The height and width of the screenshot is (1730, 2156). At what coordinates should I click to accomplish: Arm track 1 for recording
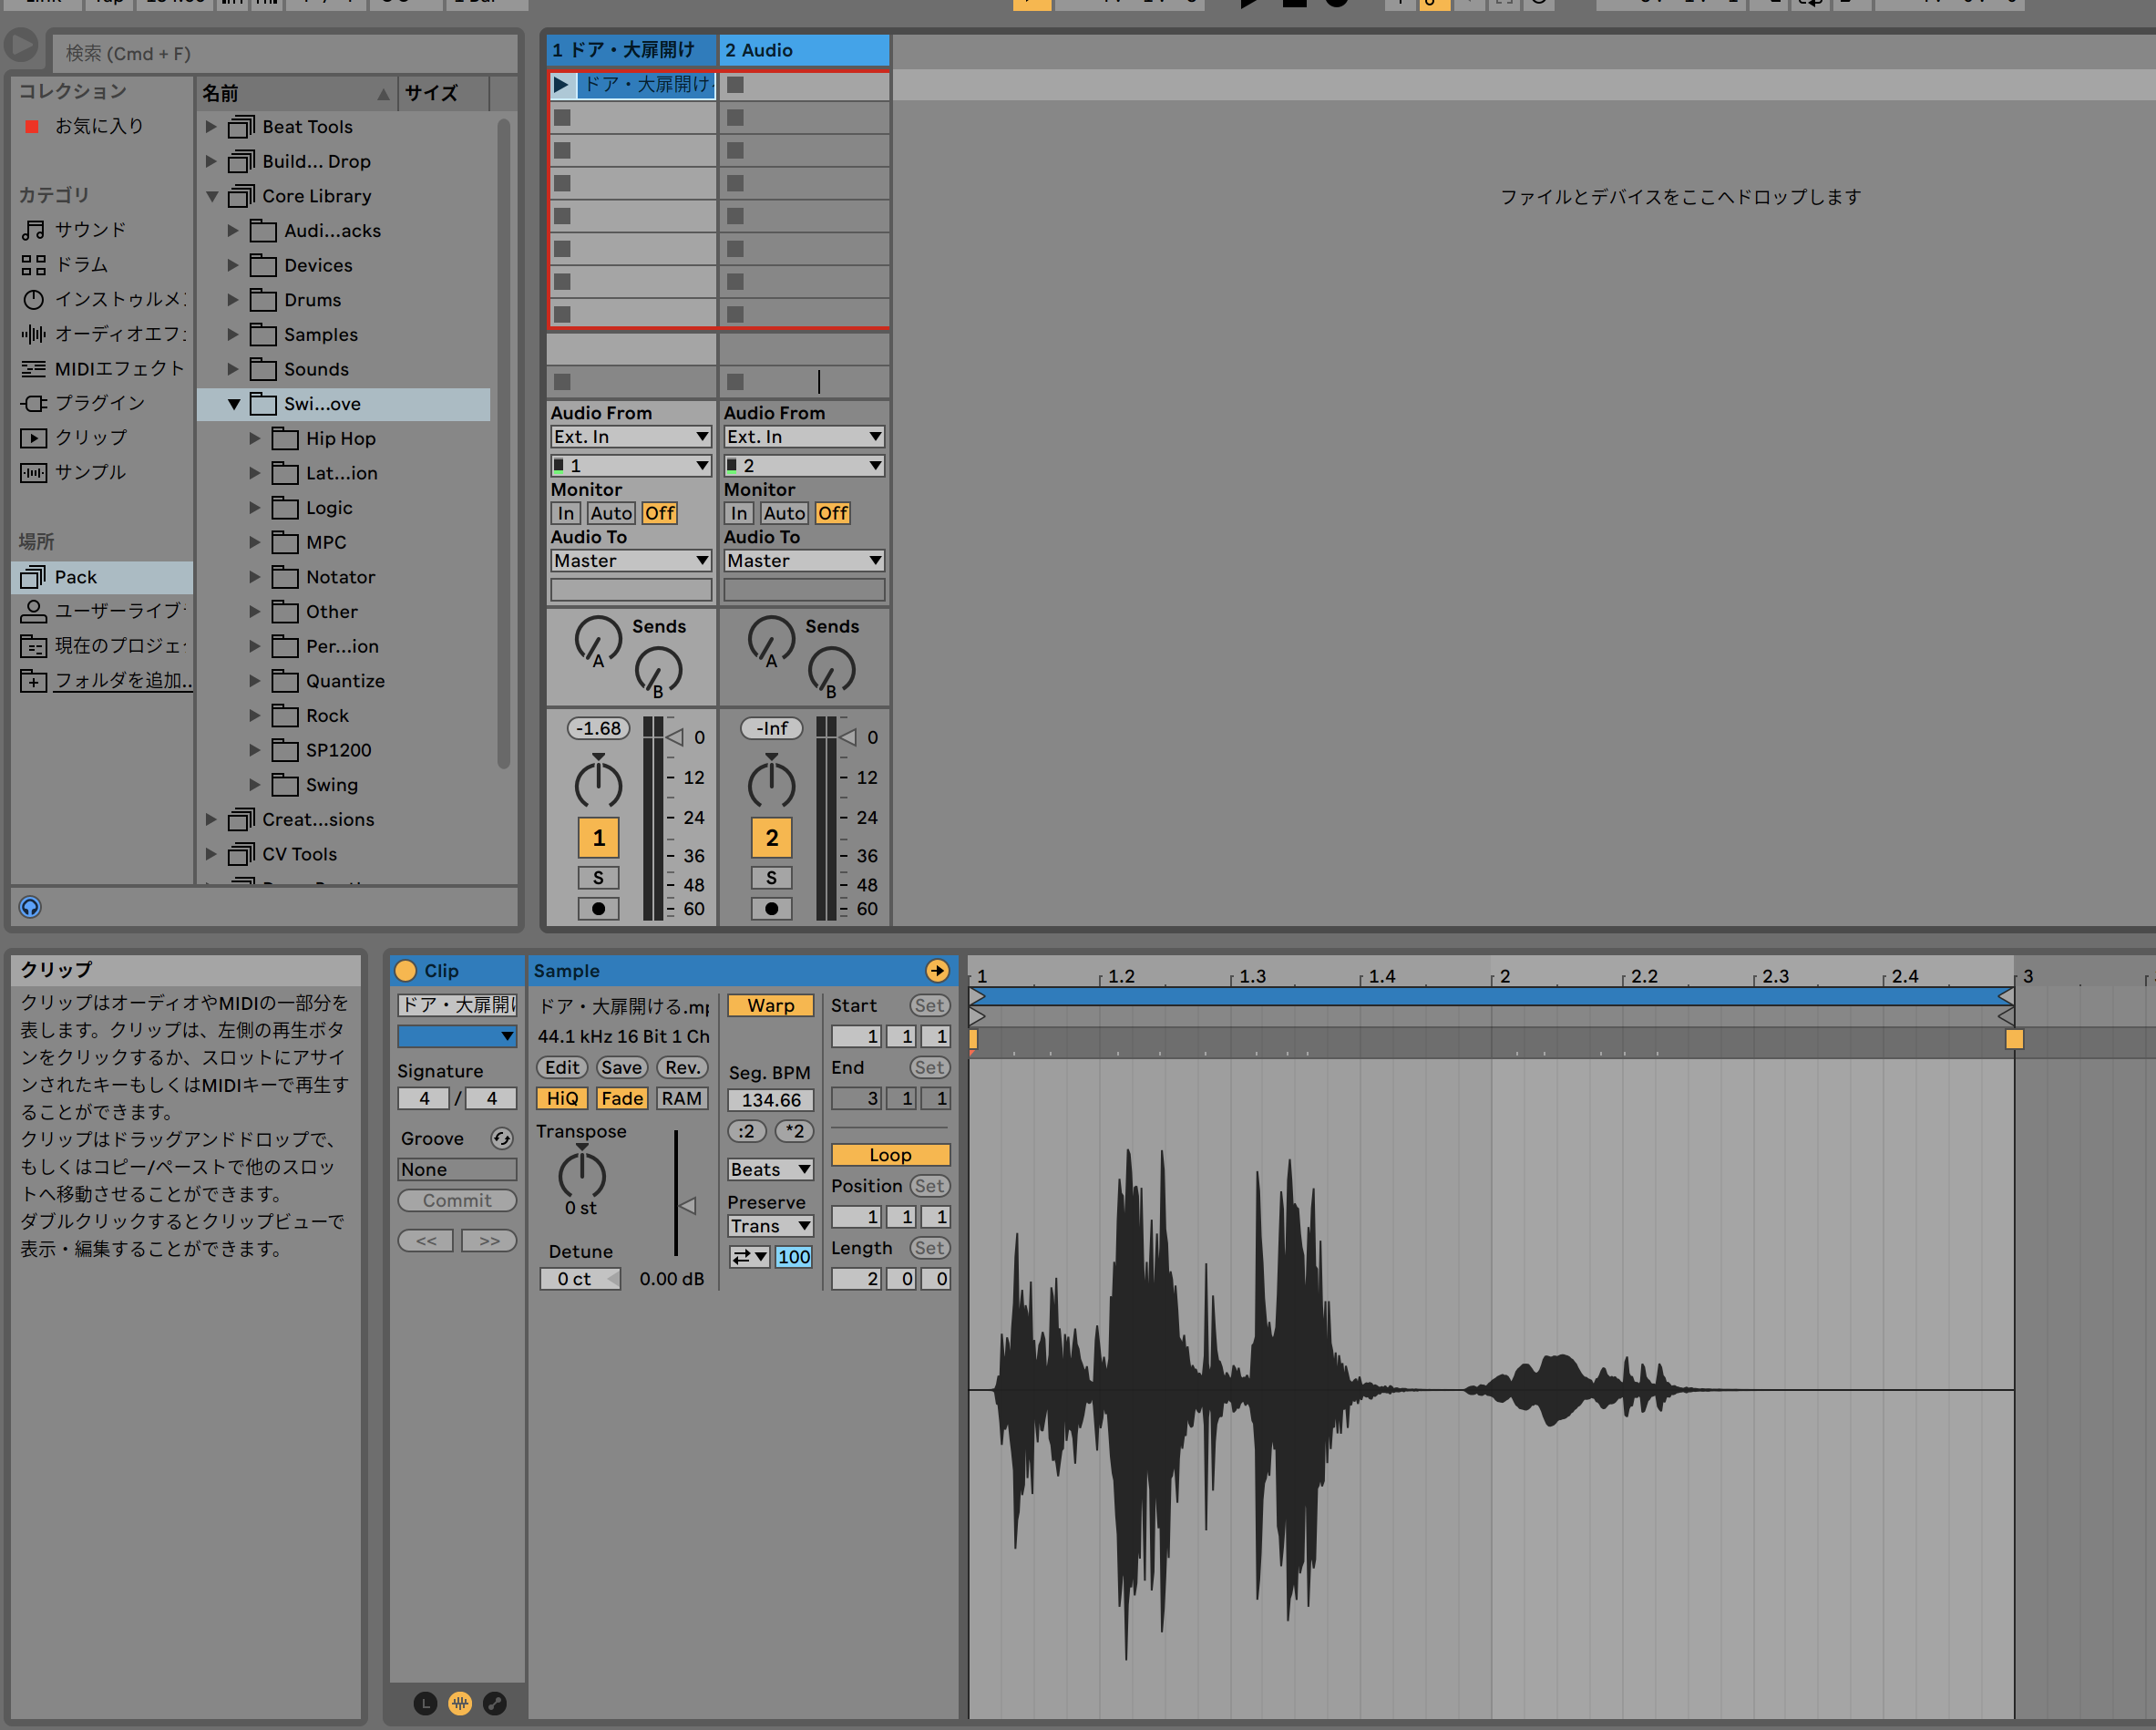point(598,909)
